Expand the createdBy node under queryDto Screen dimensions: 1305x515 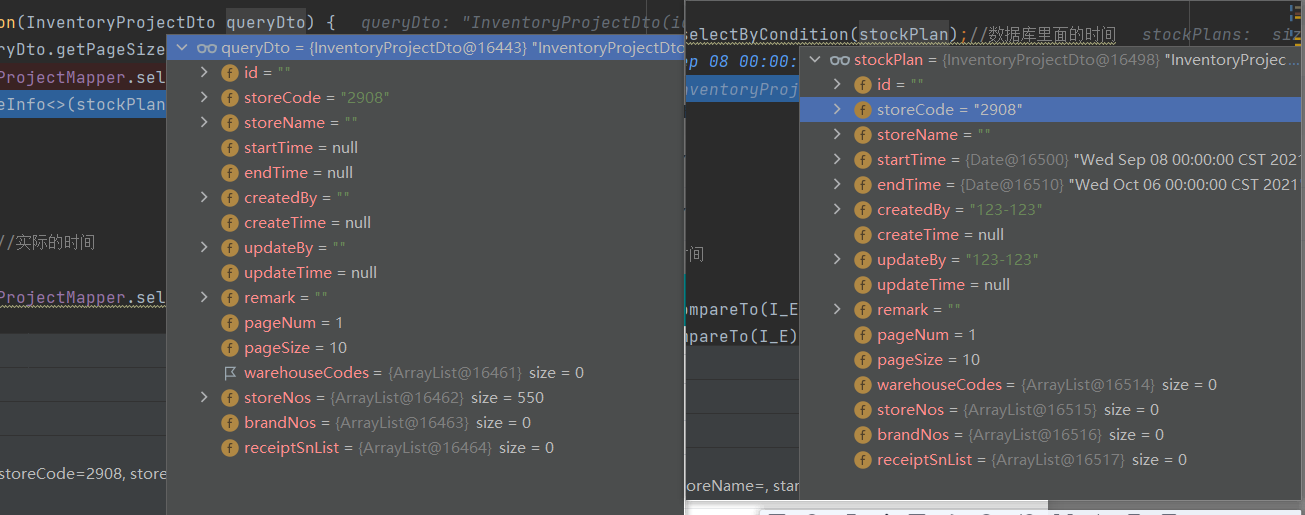point(205,198)
